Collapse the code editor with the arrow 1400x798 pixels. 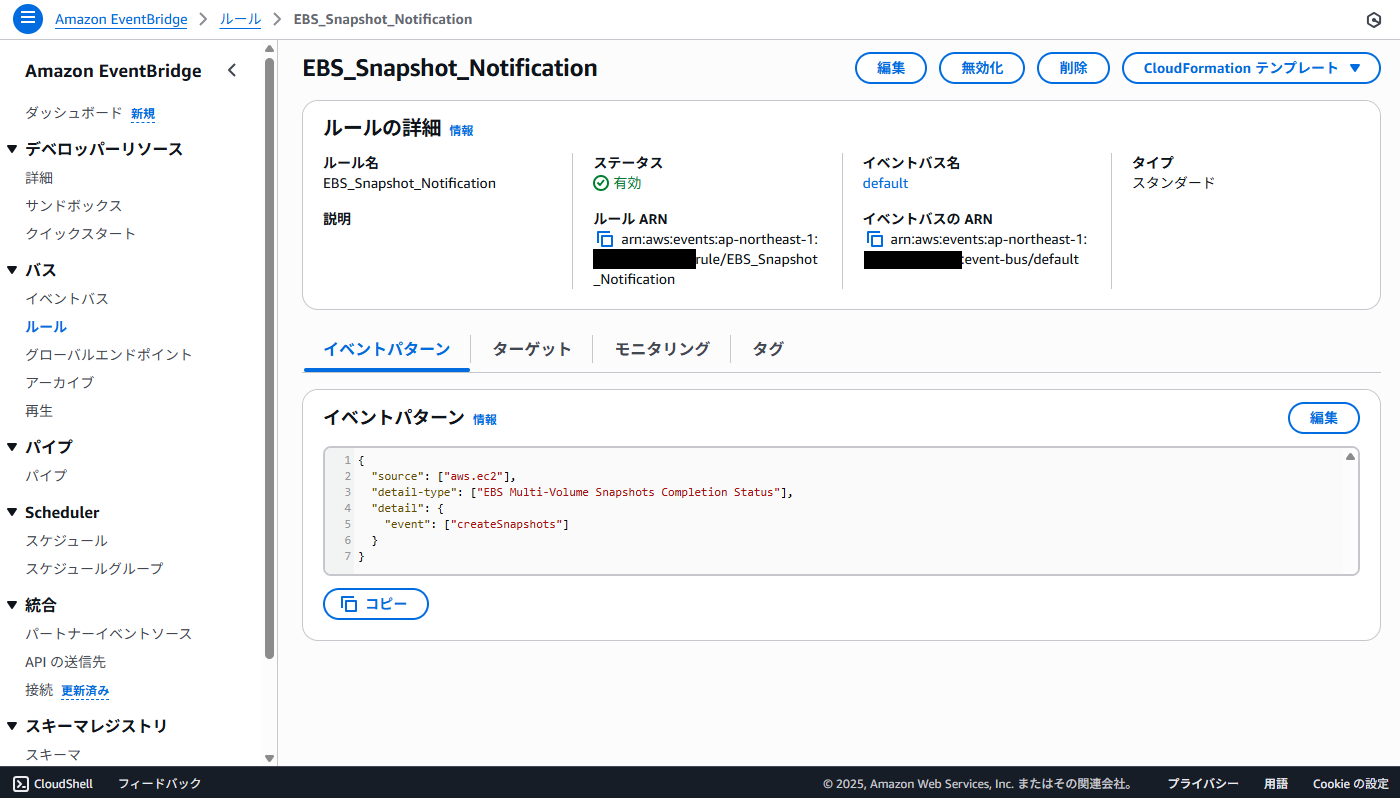pyautogui.click(x=1350, y=456)
